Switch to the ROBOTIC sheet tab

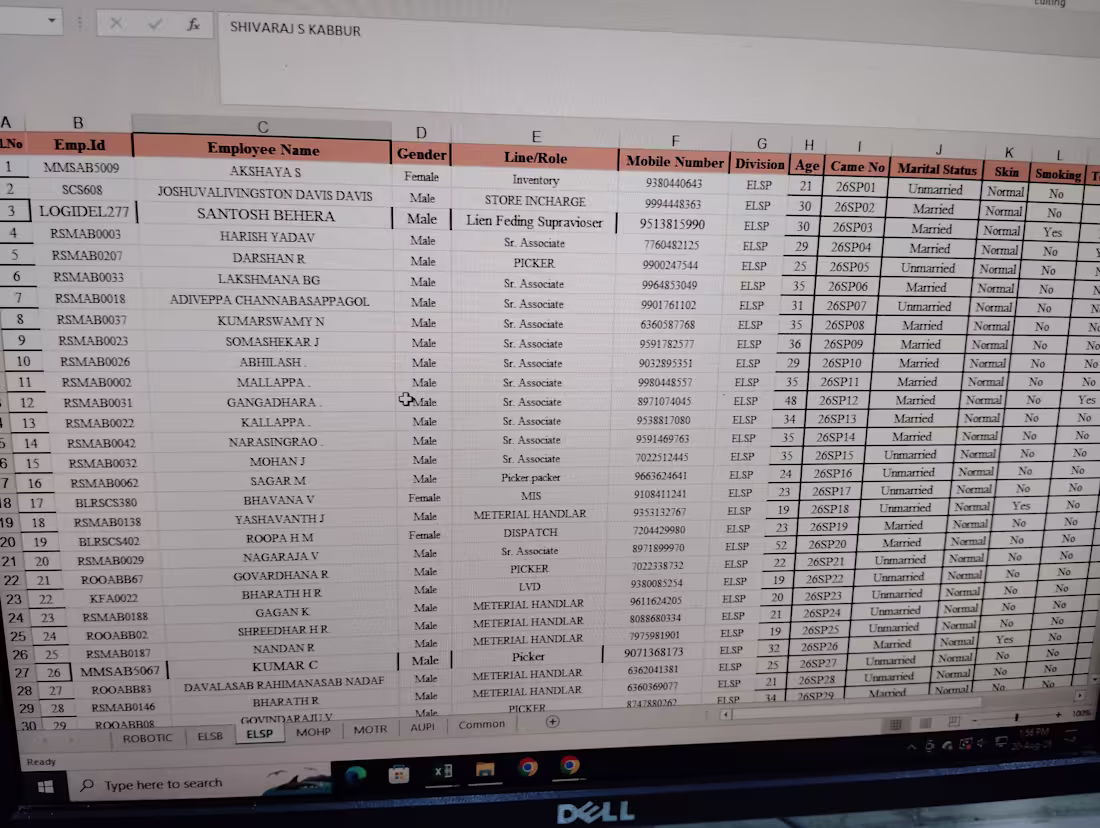point(147,737)
